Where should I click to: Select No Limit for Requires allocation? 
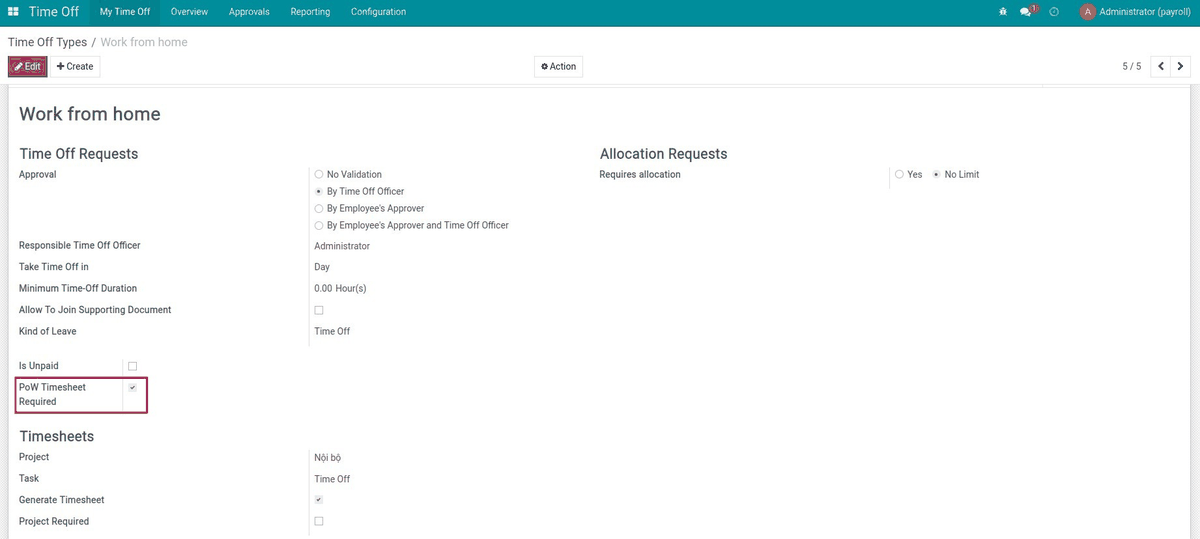(937, 174)
